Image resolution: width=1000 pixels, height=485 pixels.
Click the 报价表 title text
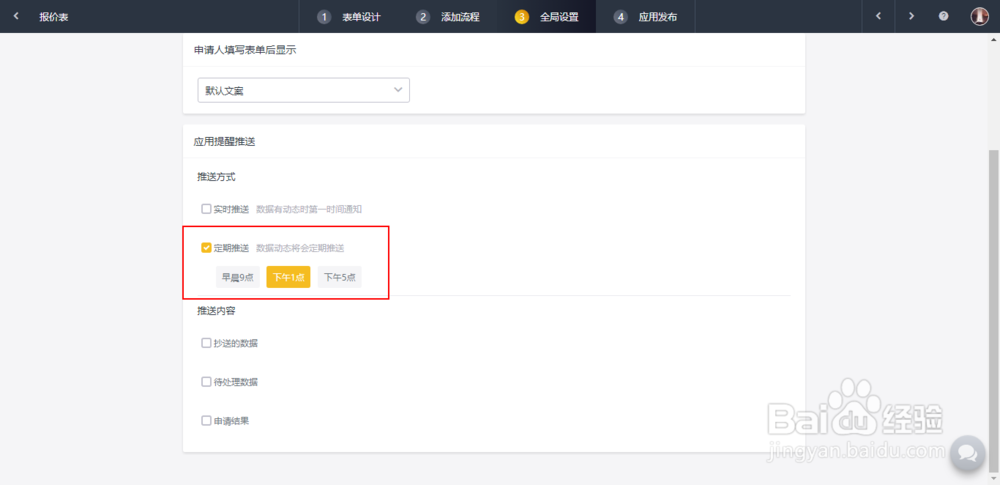(x=54, y=17)
